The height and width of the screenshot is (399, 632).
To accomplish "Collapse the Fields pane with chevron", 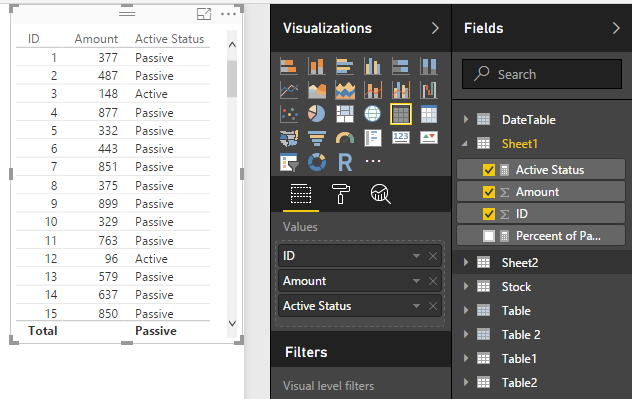I will 616,28.
